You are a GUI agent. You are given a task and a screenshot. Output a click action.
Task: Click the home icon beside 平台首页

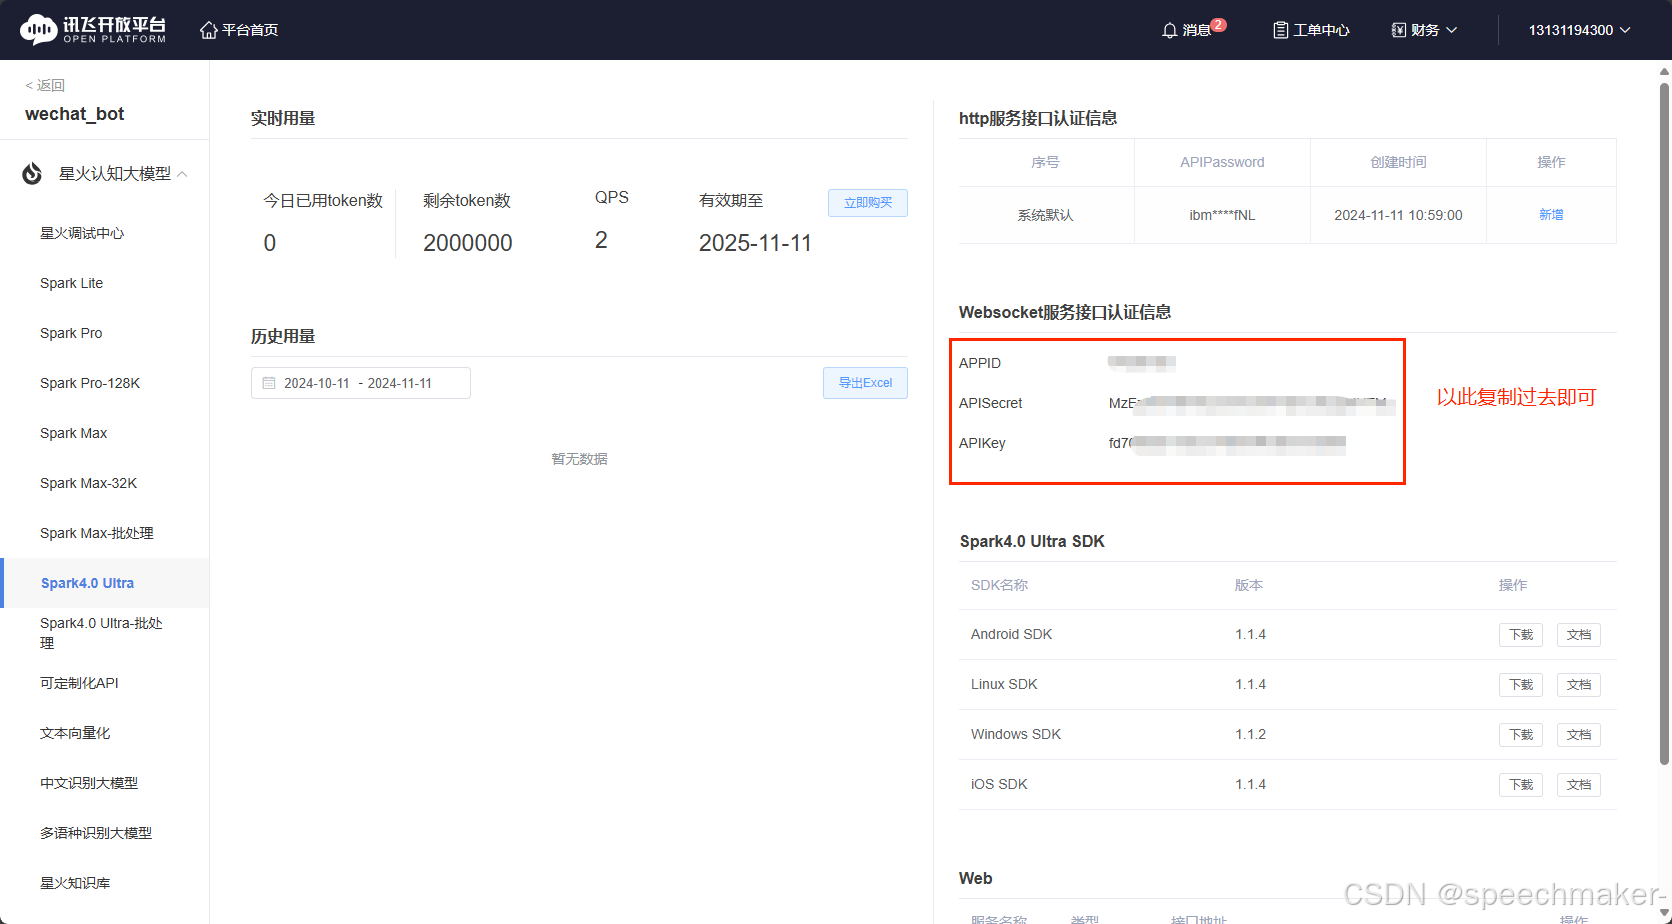coord(209,30)
